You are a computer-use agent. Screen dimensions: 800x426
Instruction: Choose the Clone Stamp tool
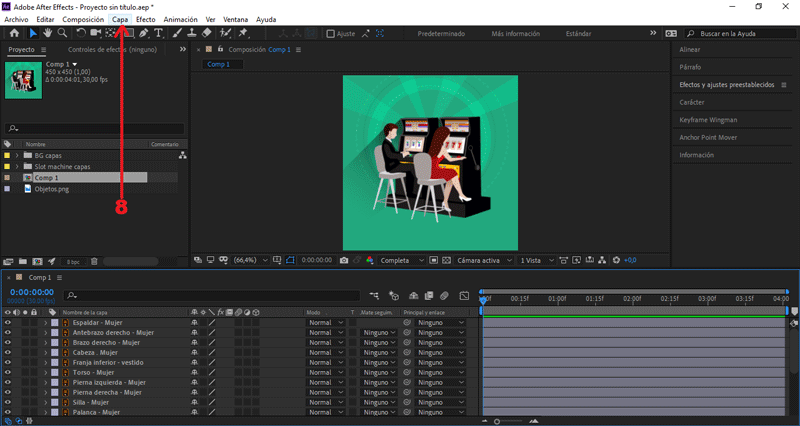(x=191, y=33)
